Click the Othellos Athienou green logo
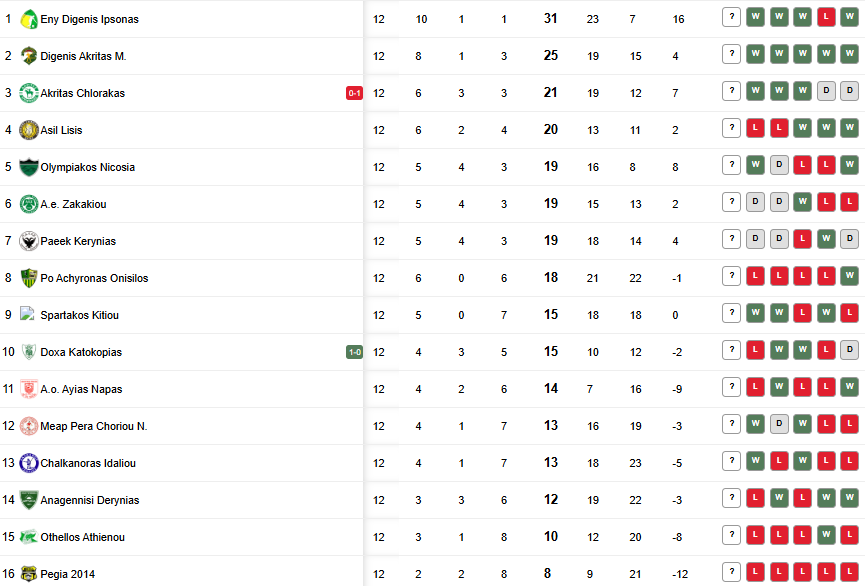This screenshot has height=586, width=865. pos(29,537)
